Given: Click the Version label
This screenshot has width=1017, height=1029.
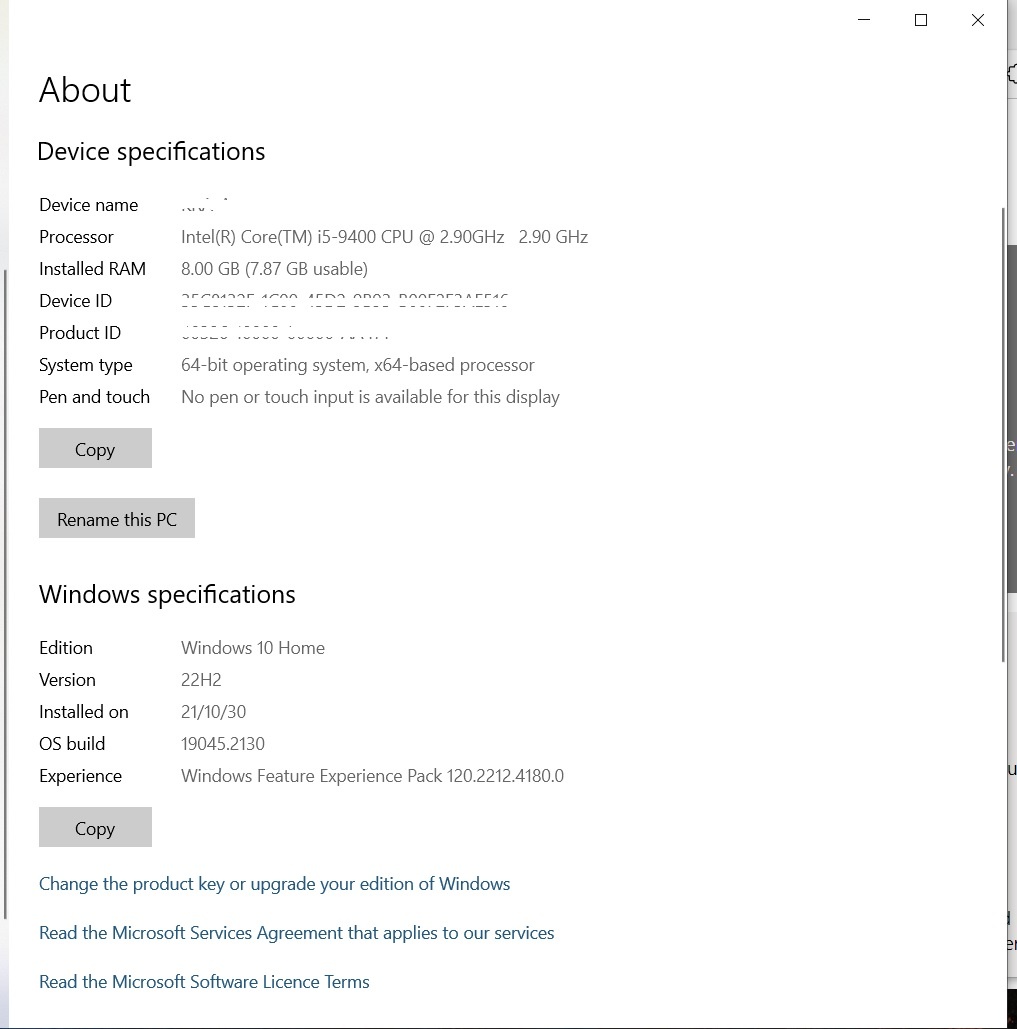Looking at the screenshot, I should [x=68, y=680].
